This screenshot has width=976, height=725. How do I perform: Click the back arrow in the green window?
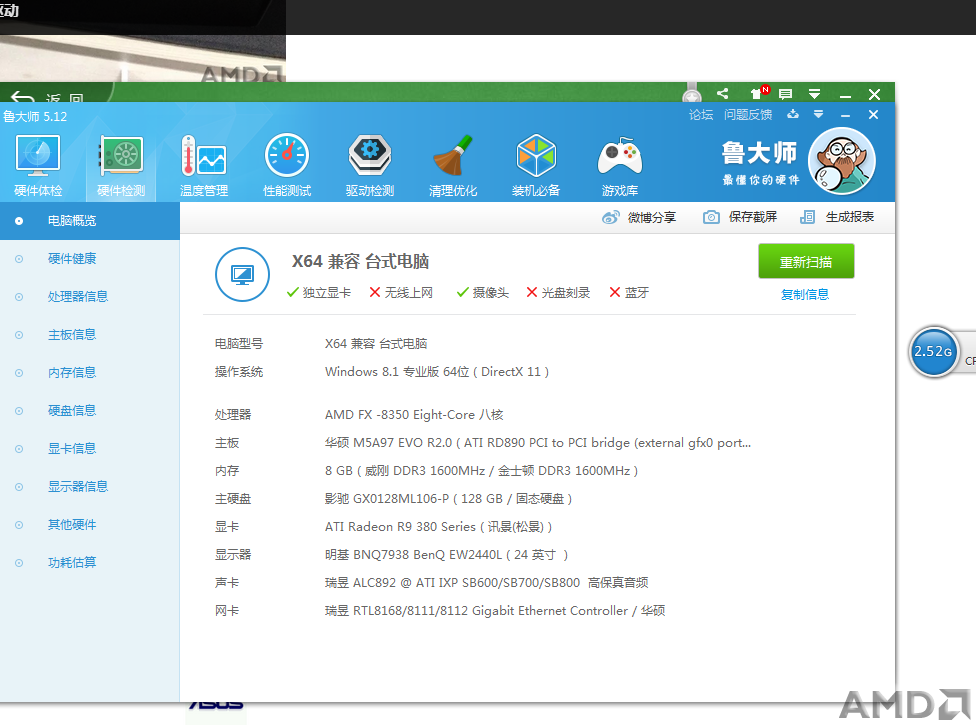tap(22, 97)
